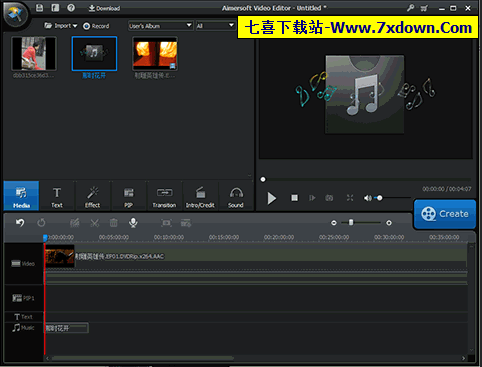
Task: Click the 00:10:00:00 mark on timeline ruler
Action: coord(169,237)
